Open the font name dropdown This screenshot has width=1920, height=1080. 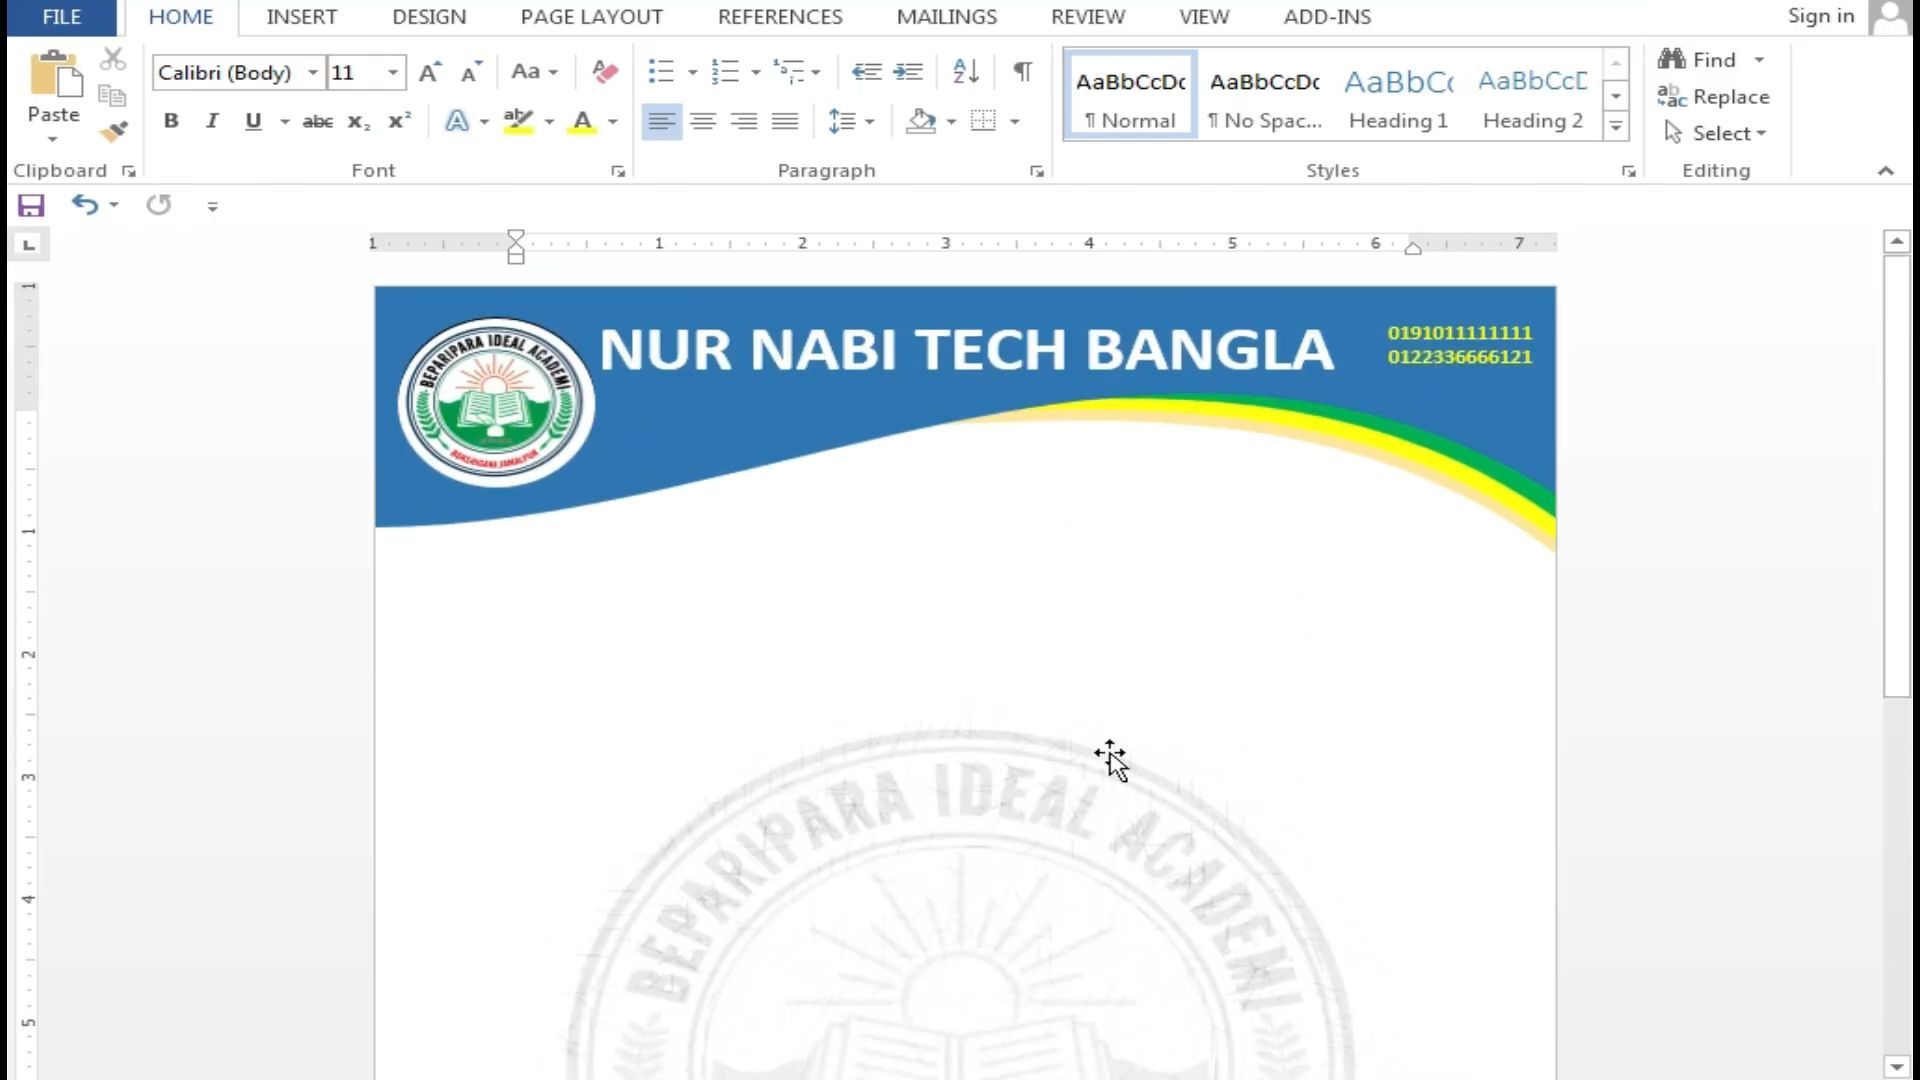click(313, 72)
